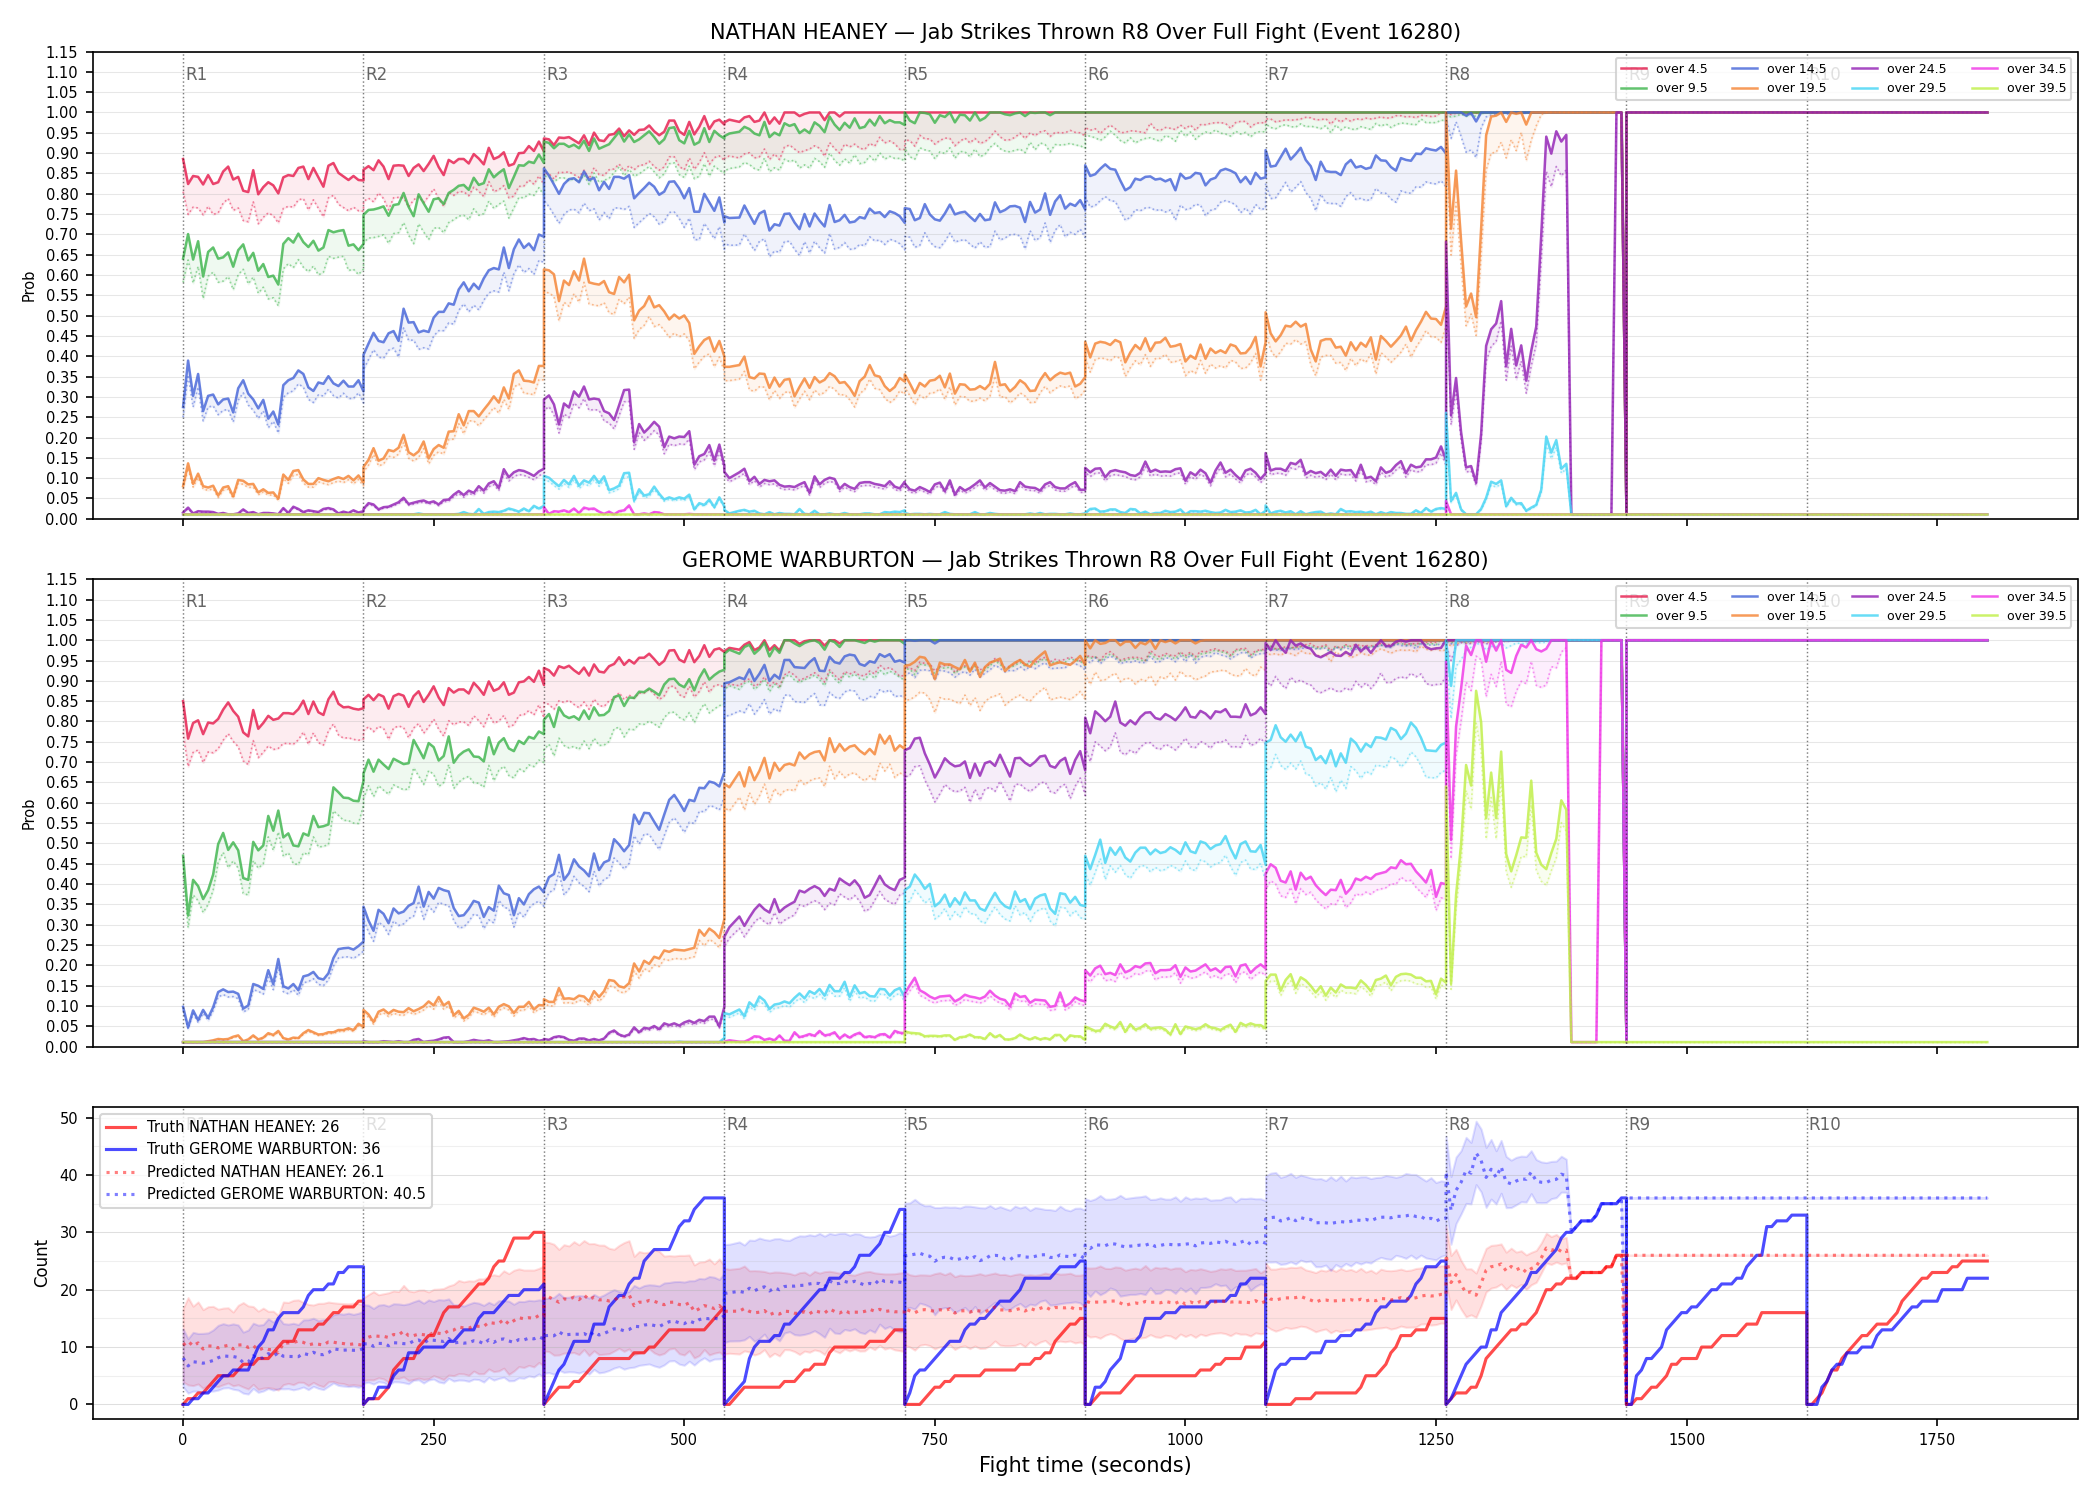This screenshot has height=1500, width=2100.
Task: Click the 'Prob' label of Warburton chart
Action: (x=29, y=814)
